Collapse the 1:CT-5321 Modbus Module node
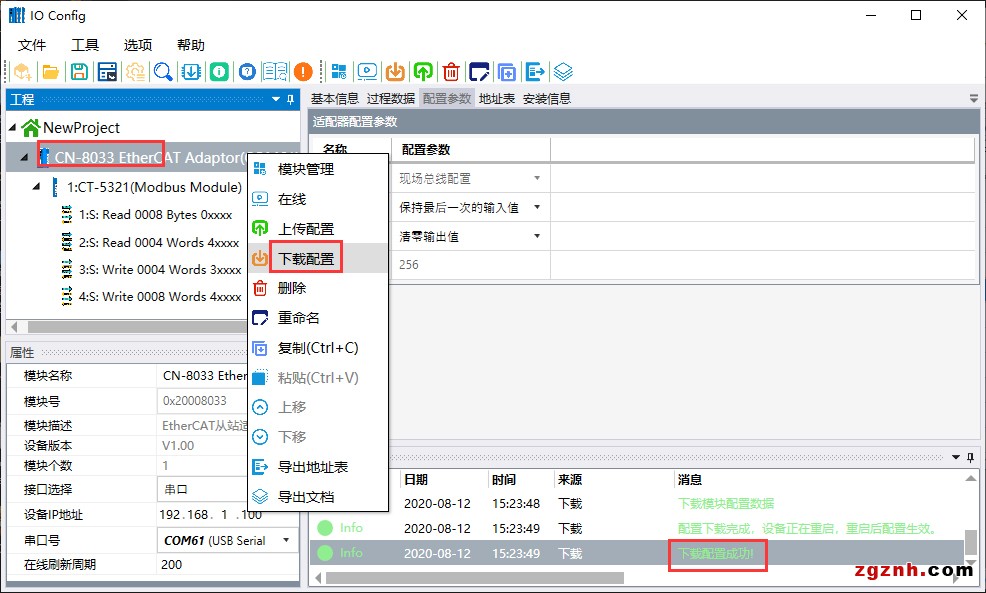The height and width of the screenshot is (593, 986). pos(36,187)
